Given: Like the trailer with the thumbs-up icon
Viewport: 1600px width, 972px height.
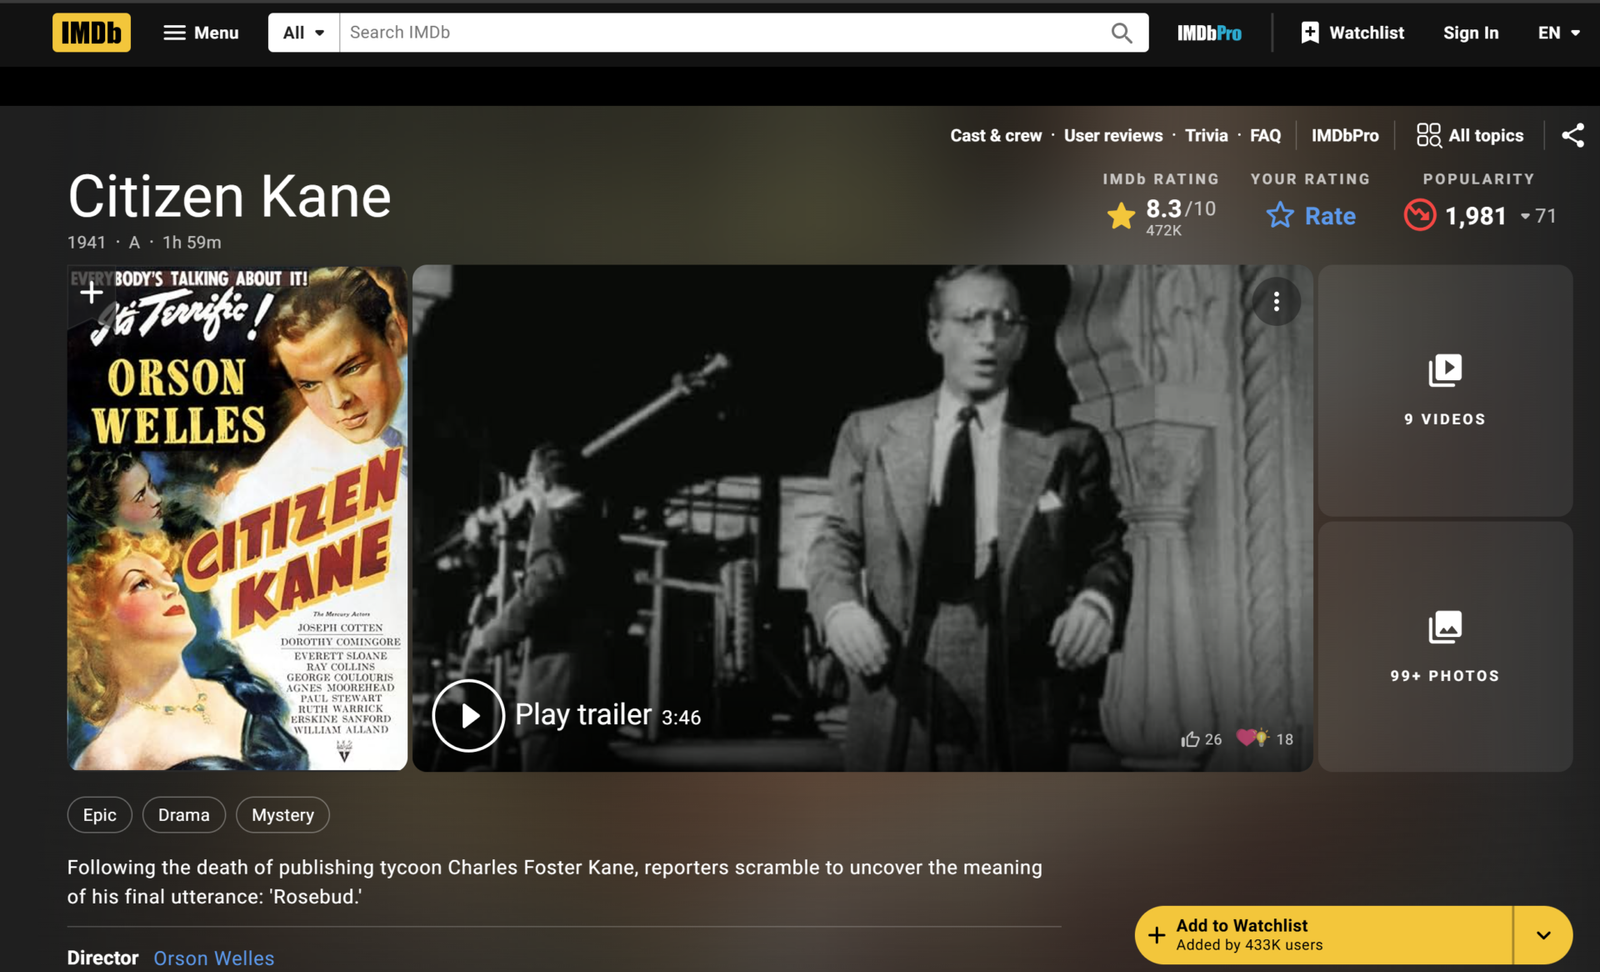Looking at the screenshot, I should click(1190, 739).
